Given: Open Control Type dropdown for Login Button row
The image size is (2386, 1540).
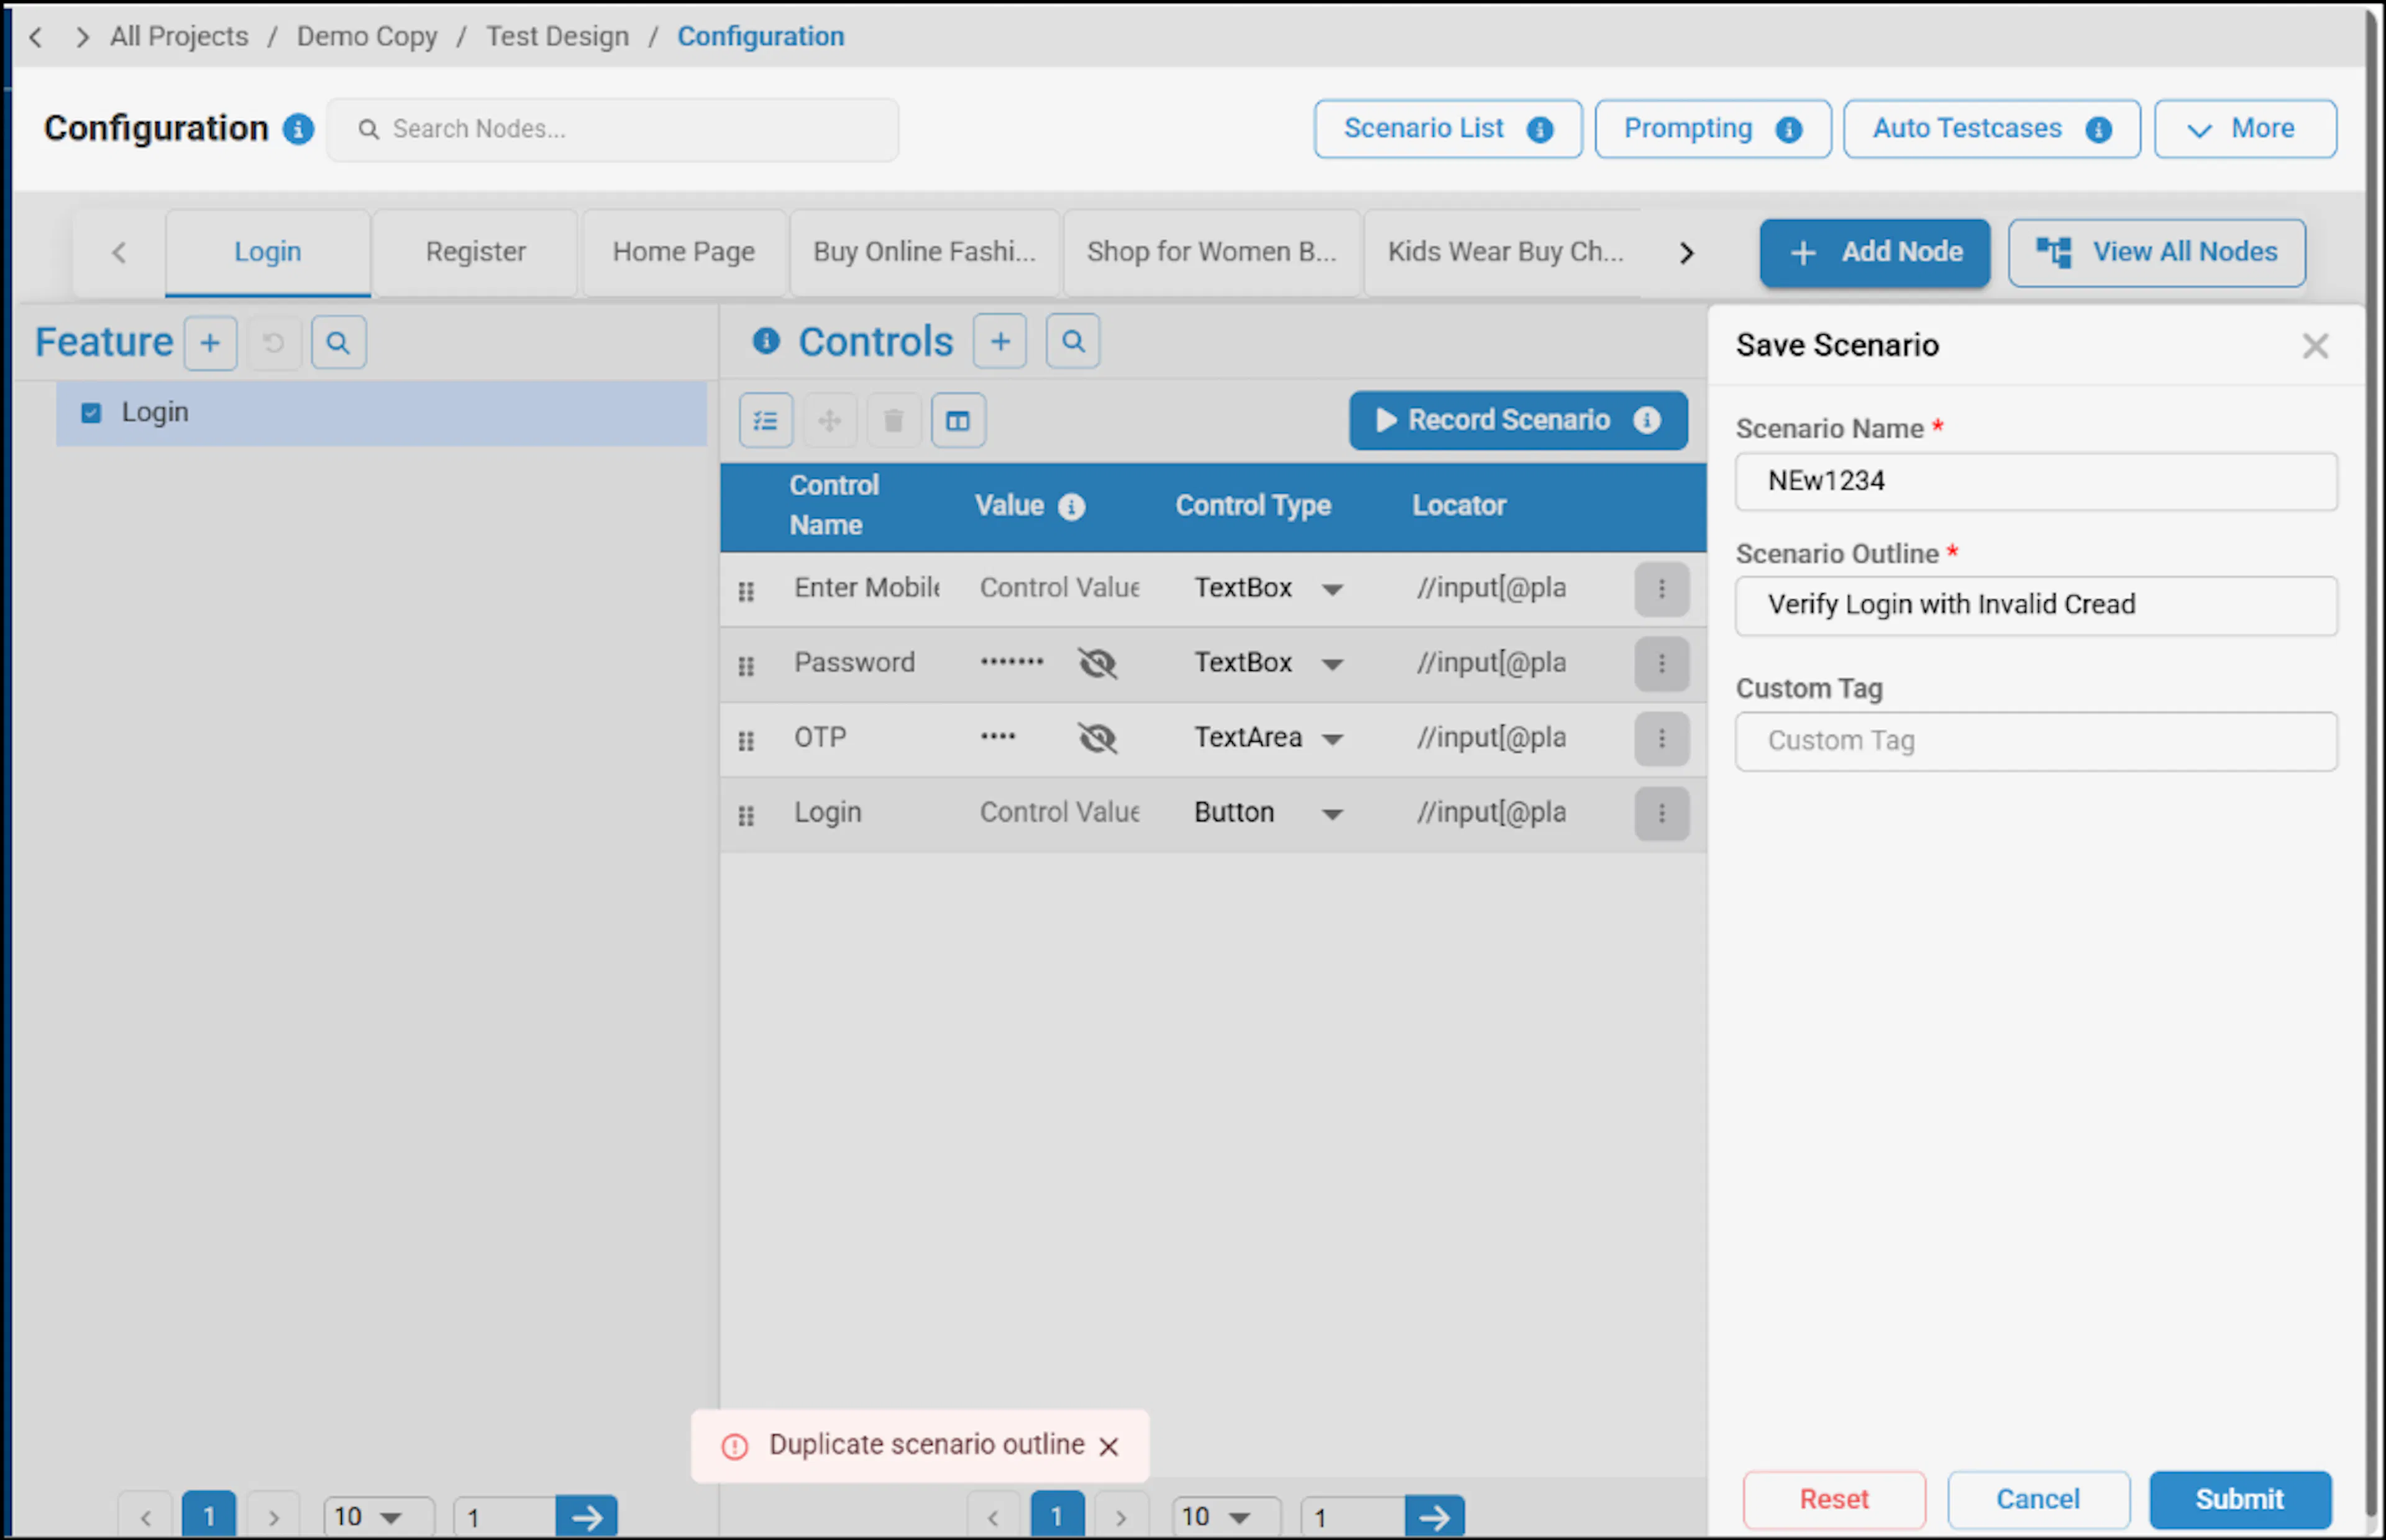Looking at the screenshot, I should click(x=1332, y=815).
